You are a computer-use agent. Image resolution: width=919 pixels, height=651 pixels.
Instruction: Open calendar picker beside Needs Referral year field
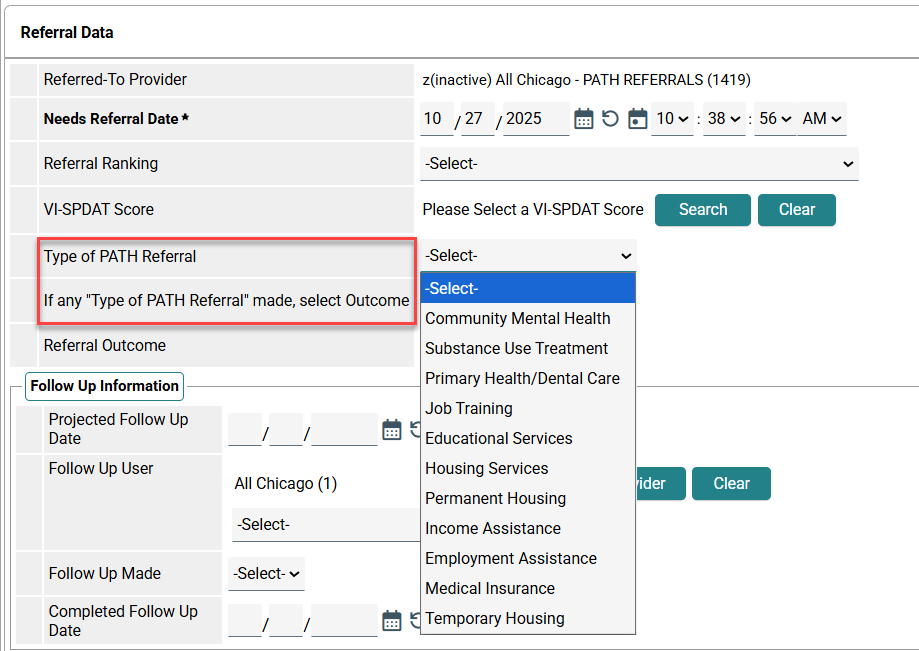(584, 119)
